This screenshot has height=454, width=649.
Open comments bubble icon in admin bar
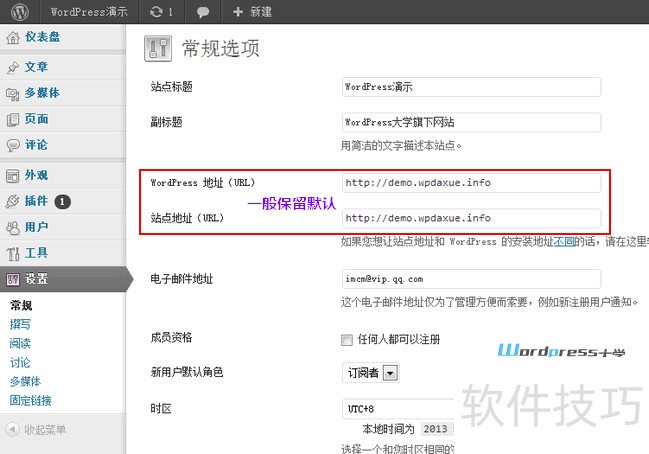coord(202,12)
